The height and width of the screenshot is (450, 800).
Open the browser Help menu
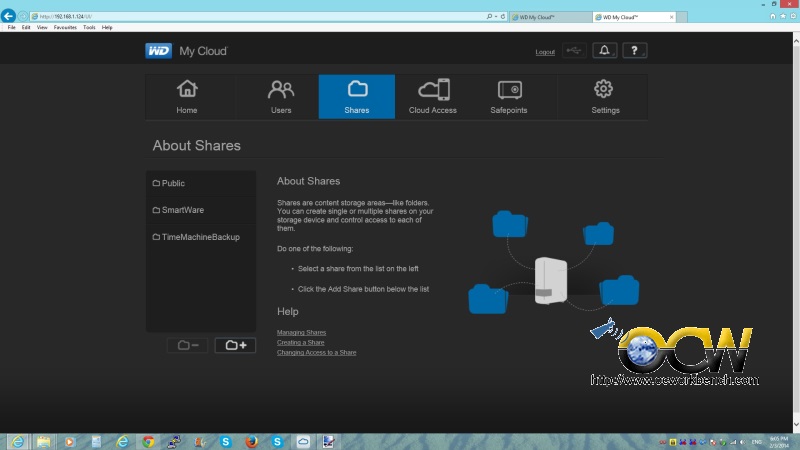(x=107, y=28)
